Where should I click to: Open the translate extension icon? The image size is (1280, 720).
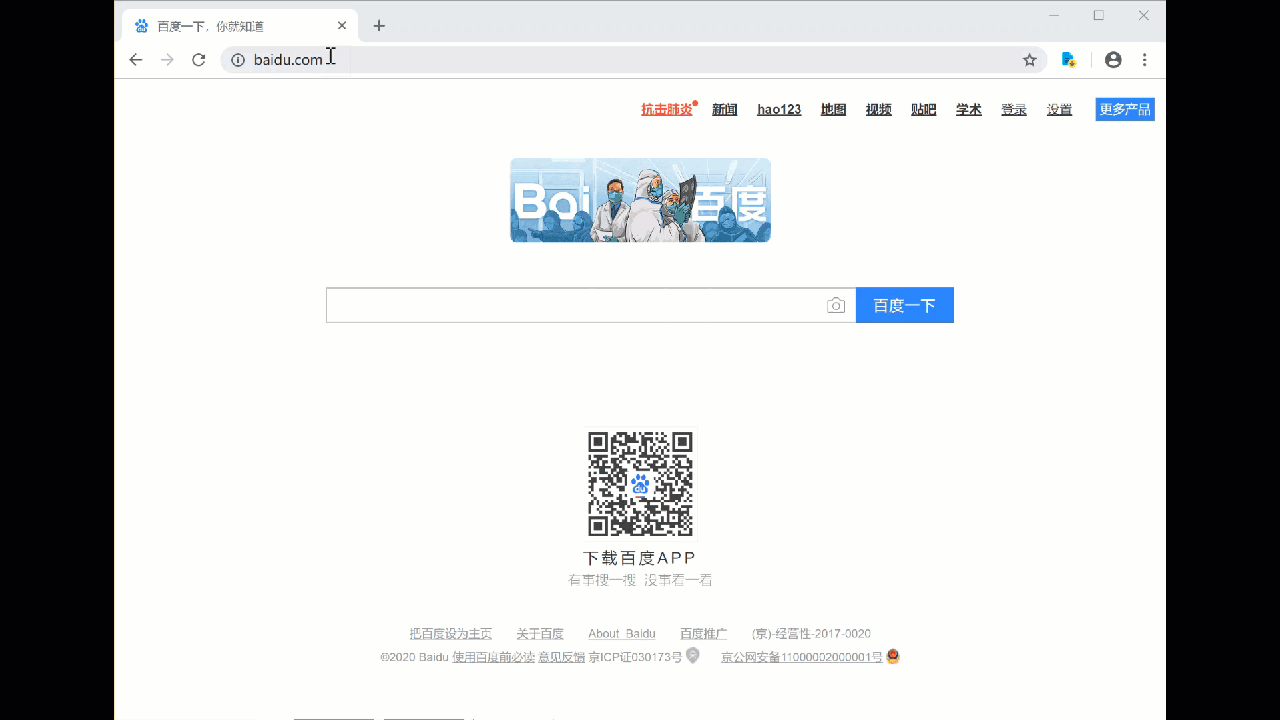pos(1068,60)
